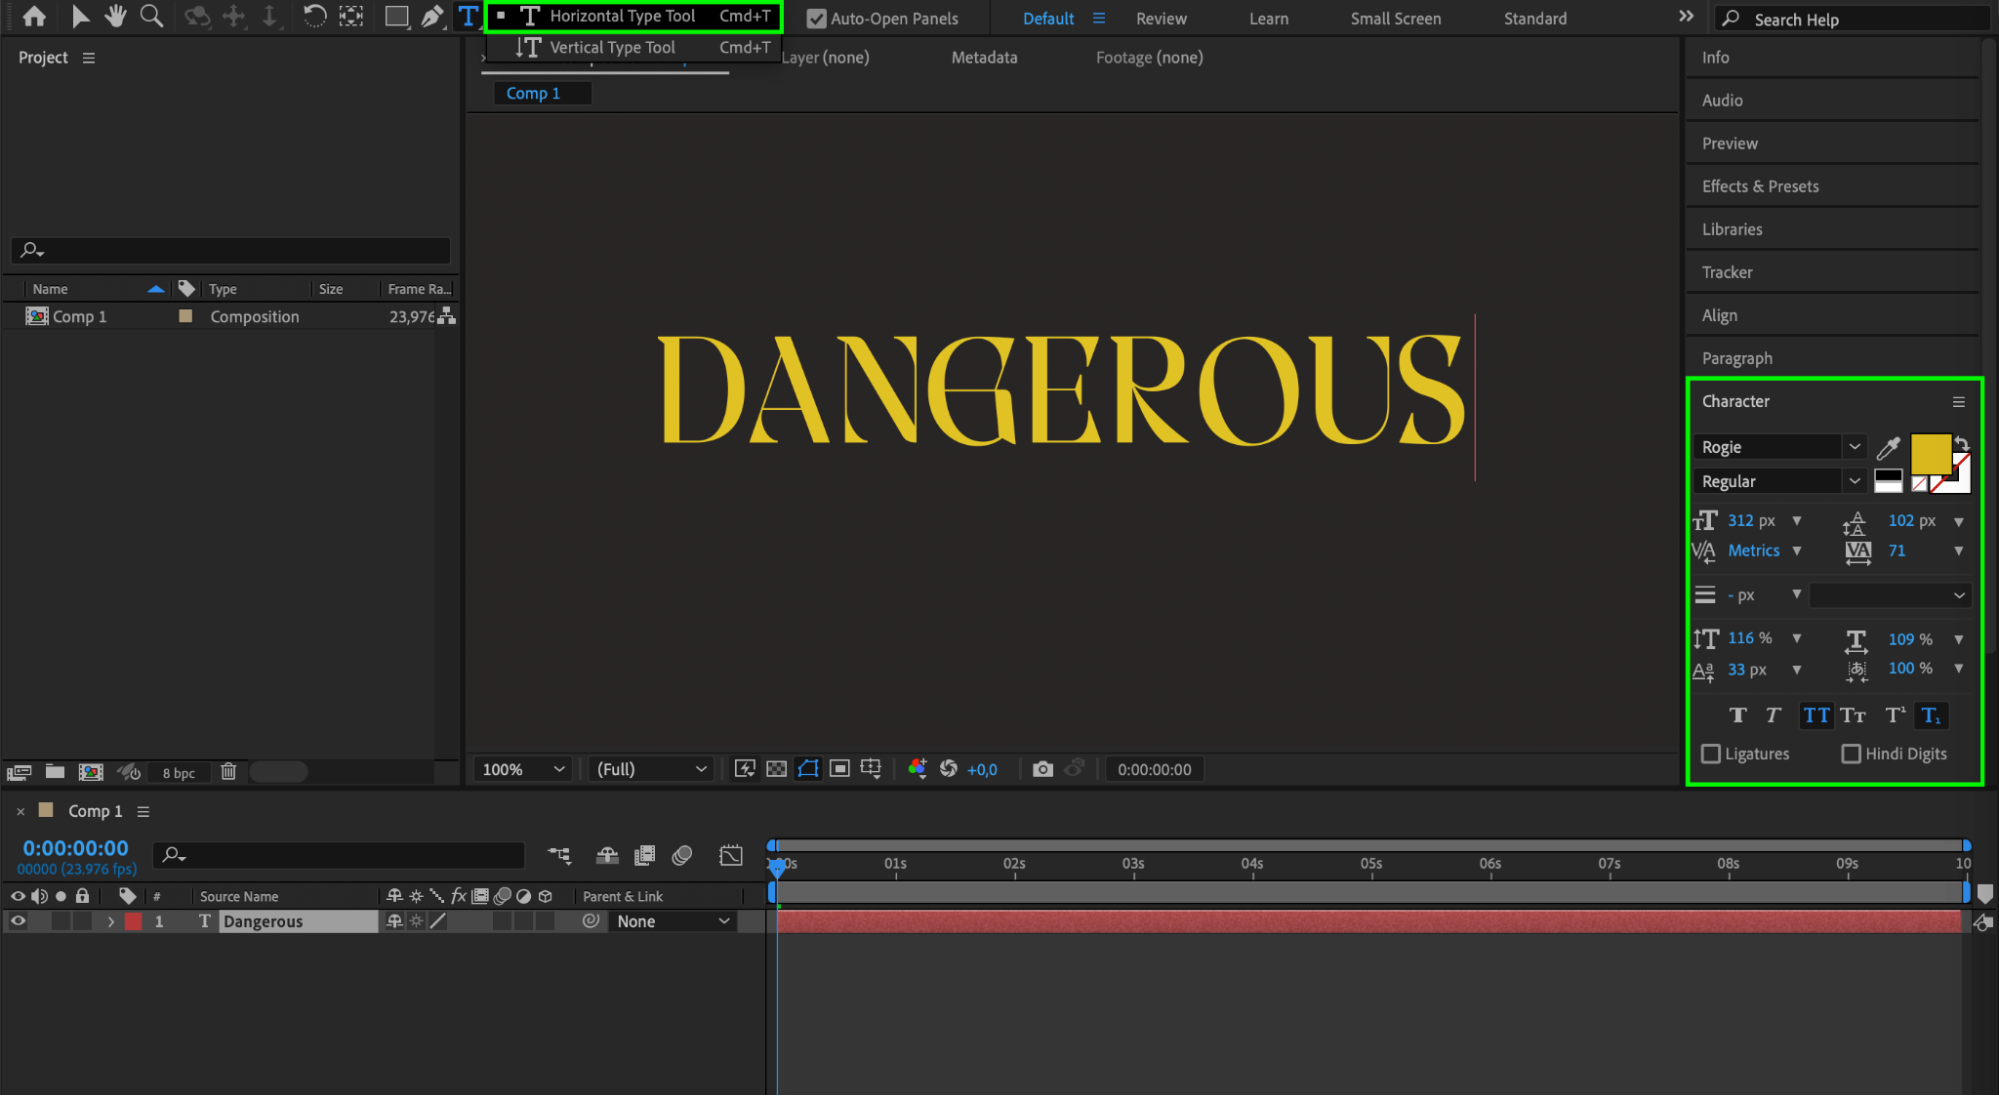Open the Effects & Presets panel
This screenshot has width=1999, height=1096.
tap(1760, 186)
